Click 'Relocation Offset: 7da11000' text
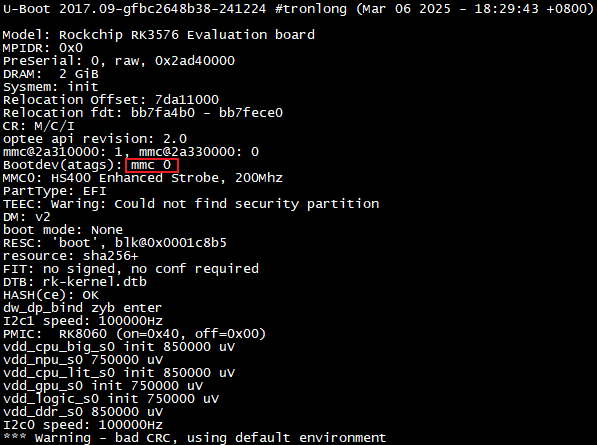The width and height of the screenshot is (597, 445). (x=111, y=100)
